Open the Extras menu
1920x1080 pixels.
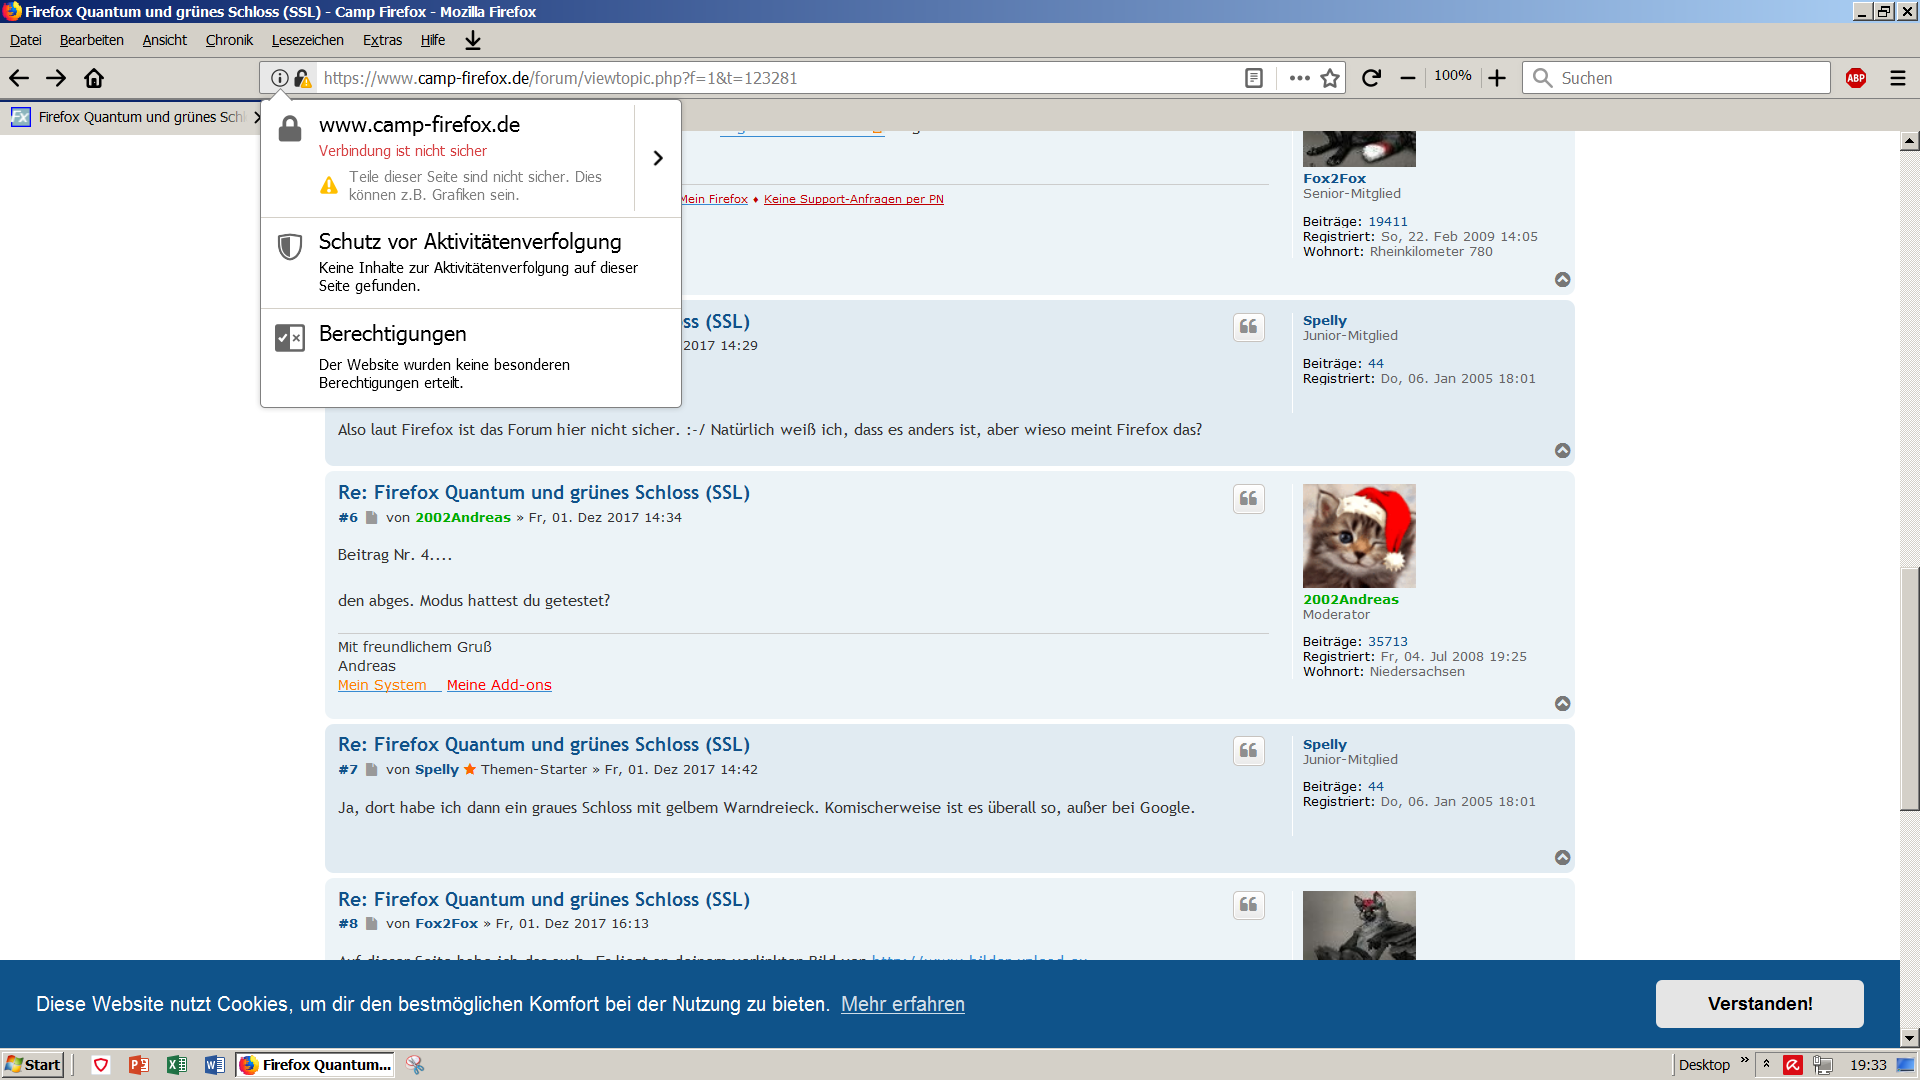pyautogui.click(x=382, y=40)
